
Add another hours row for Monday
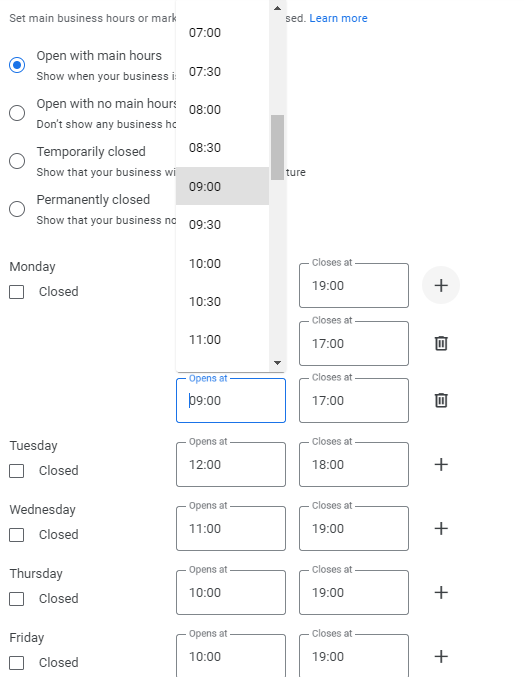pyautogui.click(x=441, y=285)
